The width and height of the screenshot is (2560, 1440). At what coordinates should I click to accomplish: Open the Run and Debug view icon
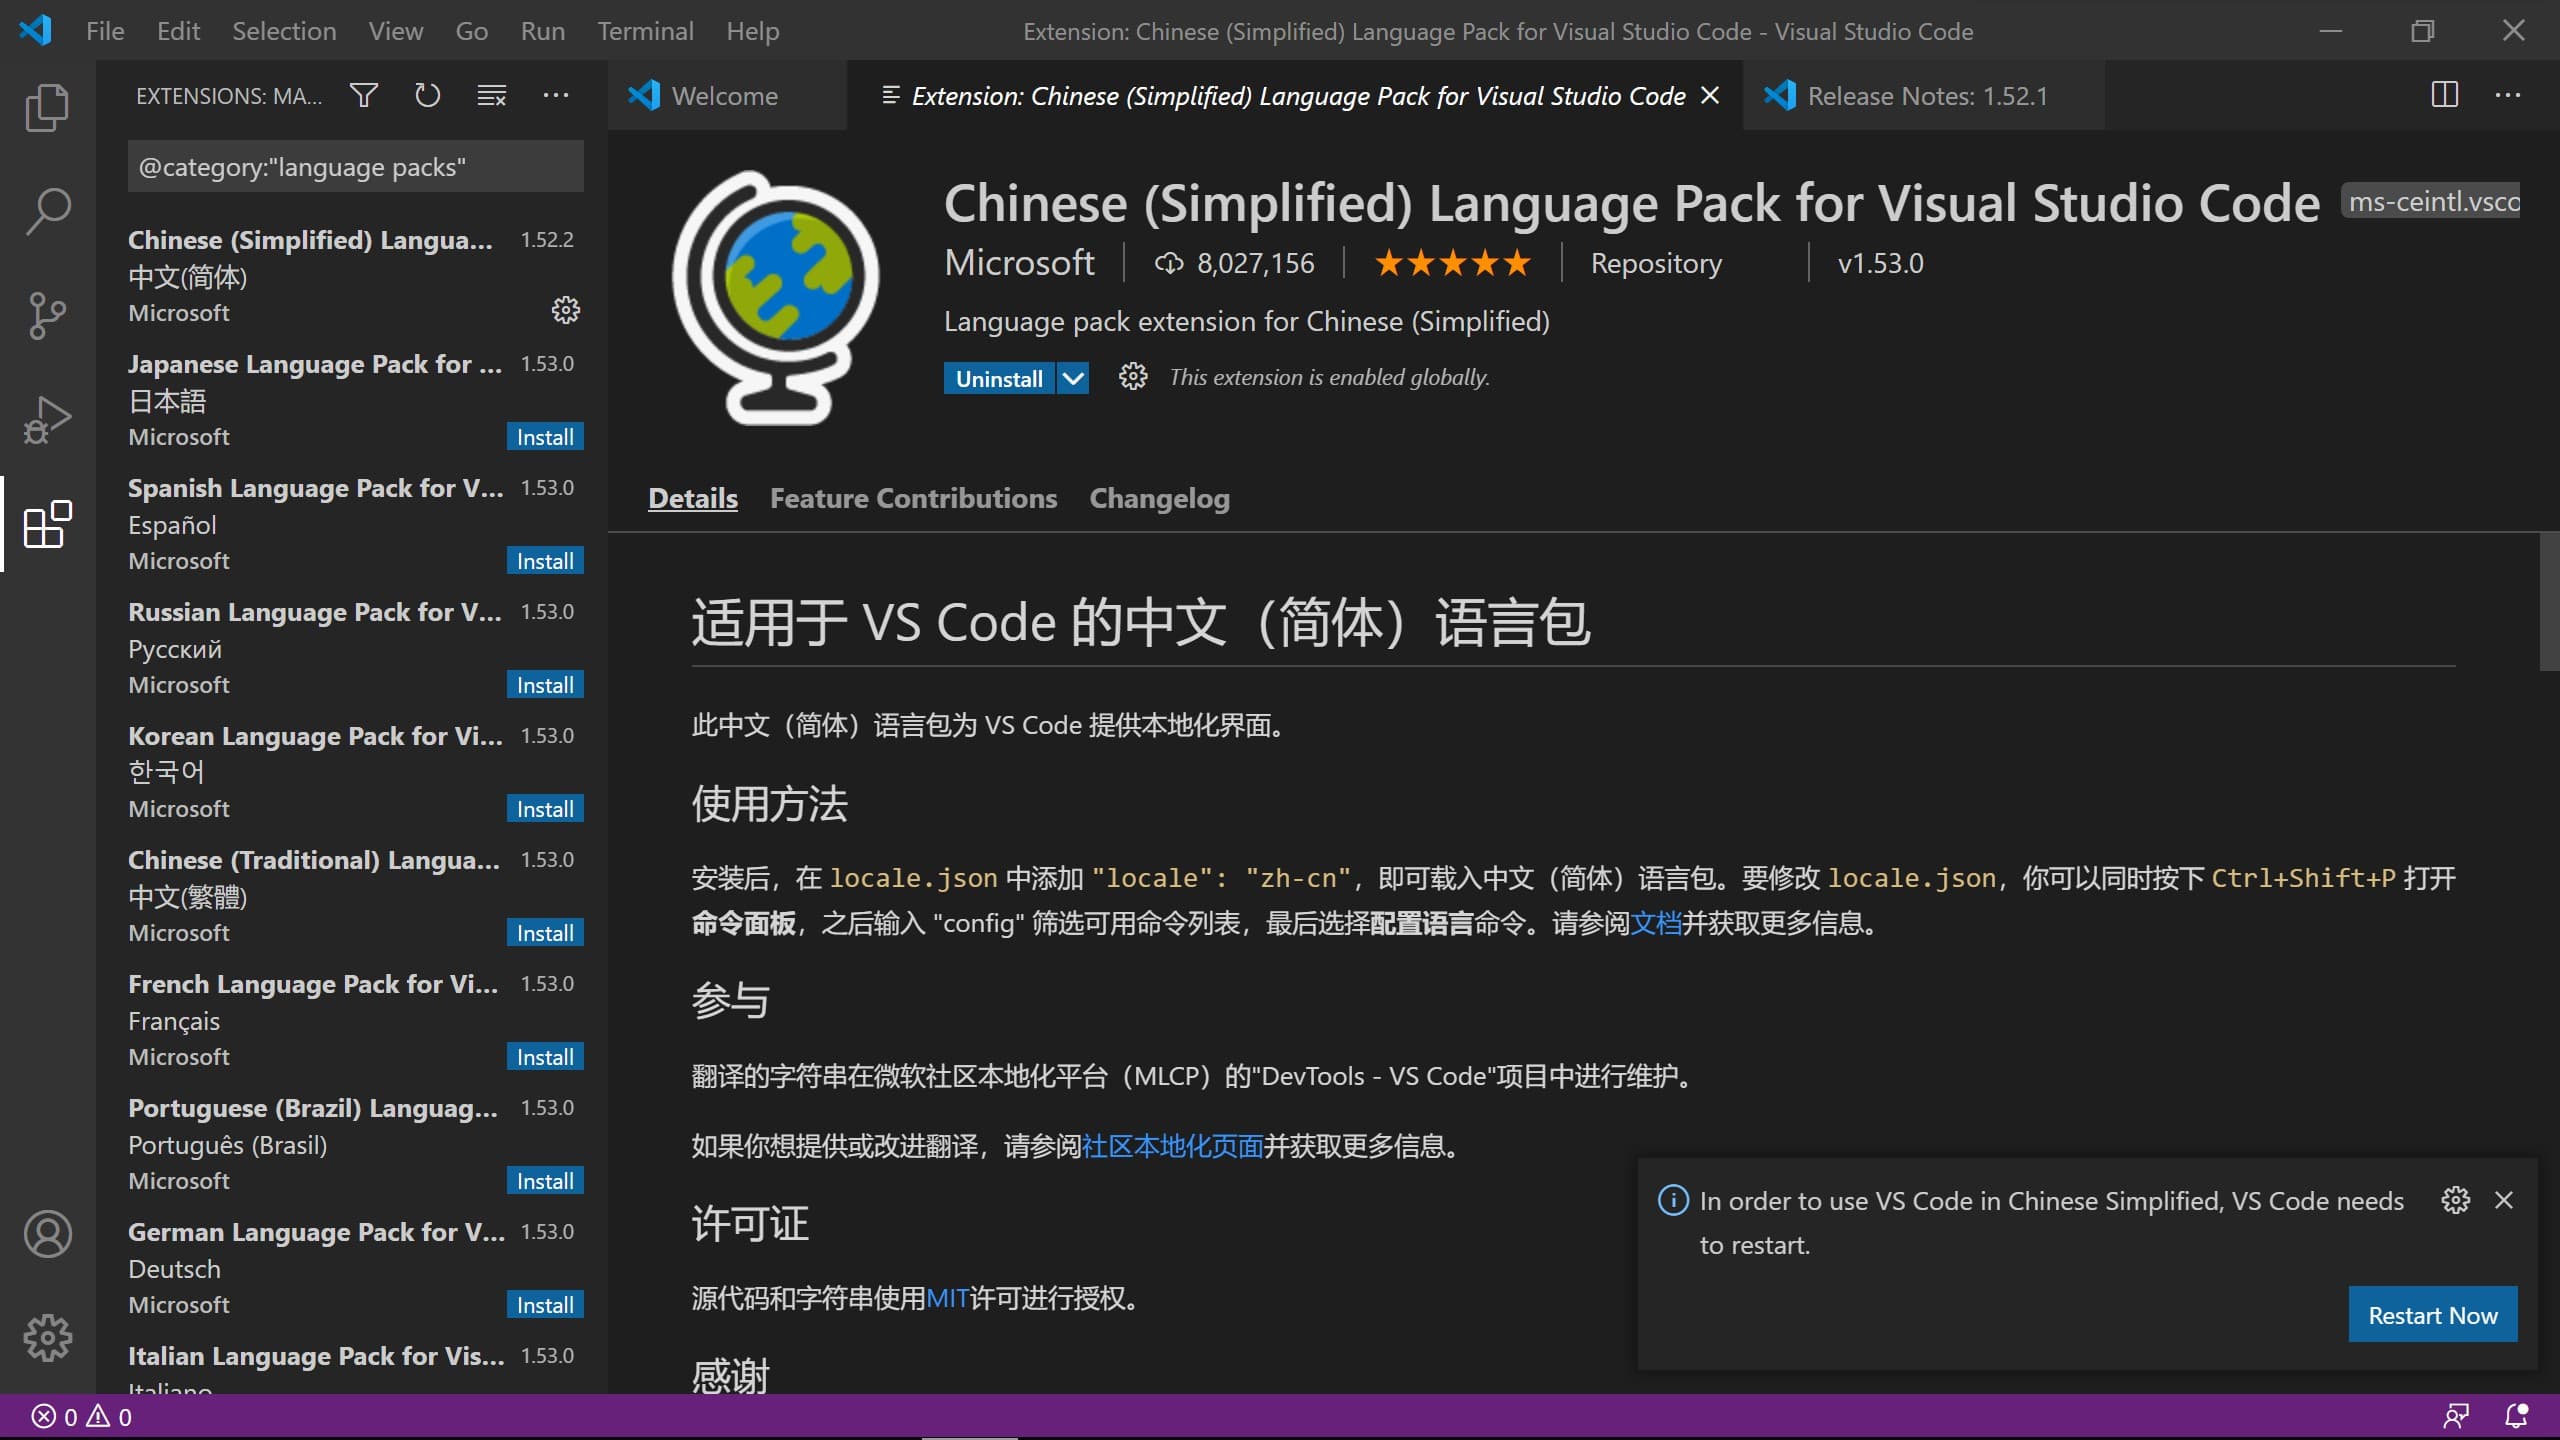pos(47,419)
